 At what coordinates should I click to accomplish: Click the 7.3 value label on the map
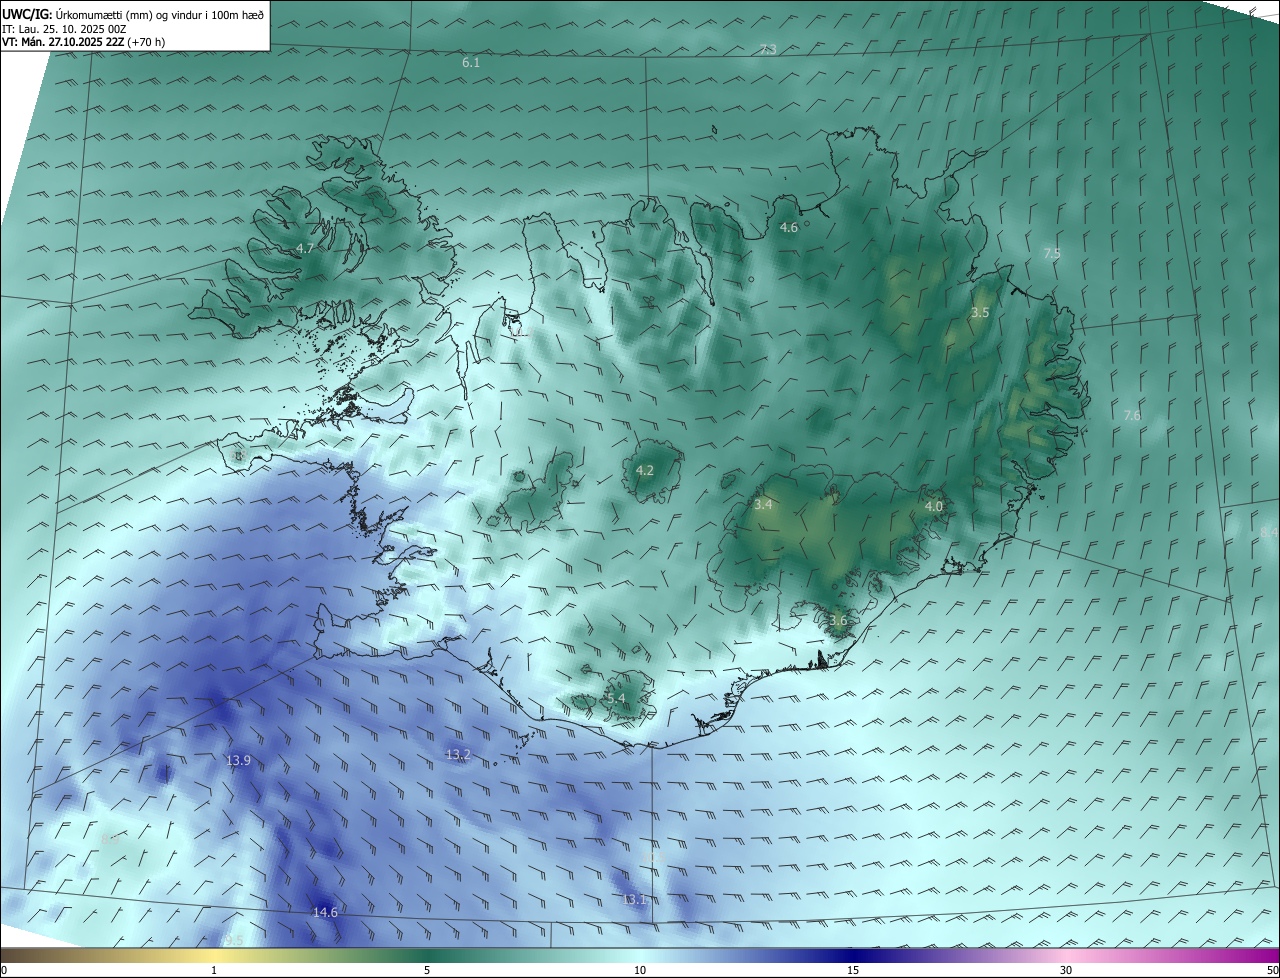[x=768, y=49]
